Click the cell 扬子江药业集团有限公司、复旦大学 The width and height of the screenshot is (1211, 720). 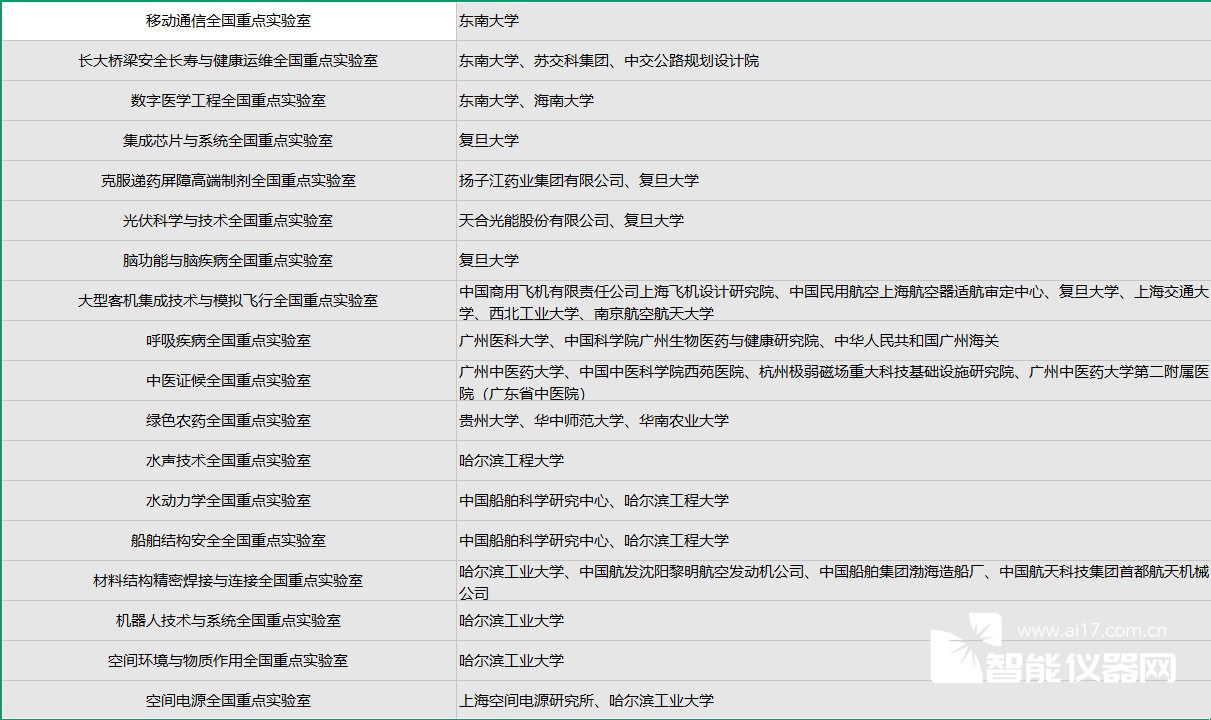pyautogui.click(x=833, y=181)
